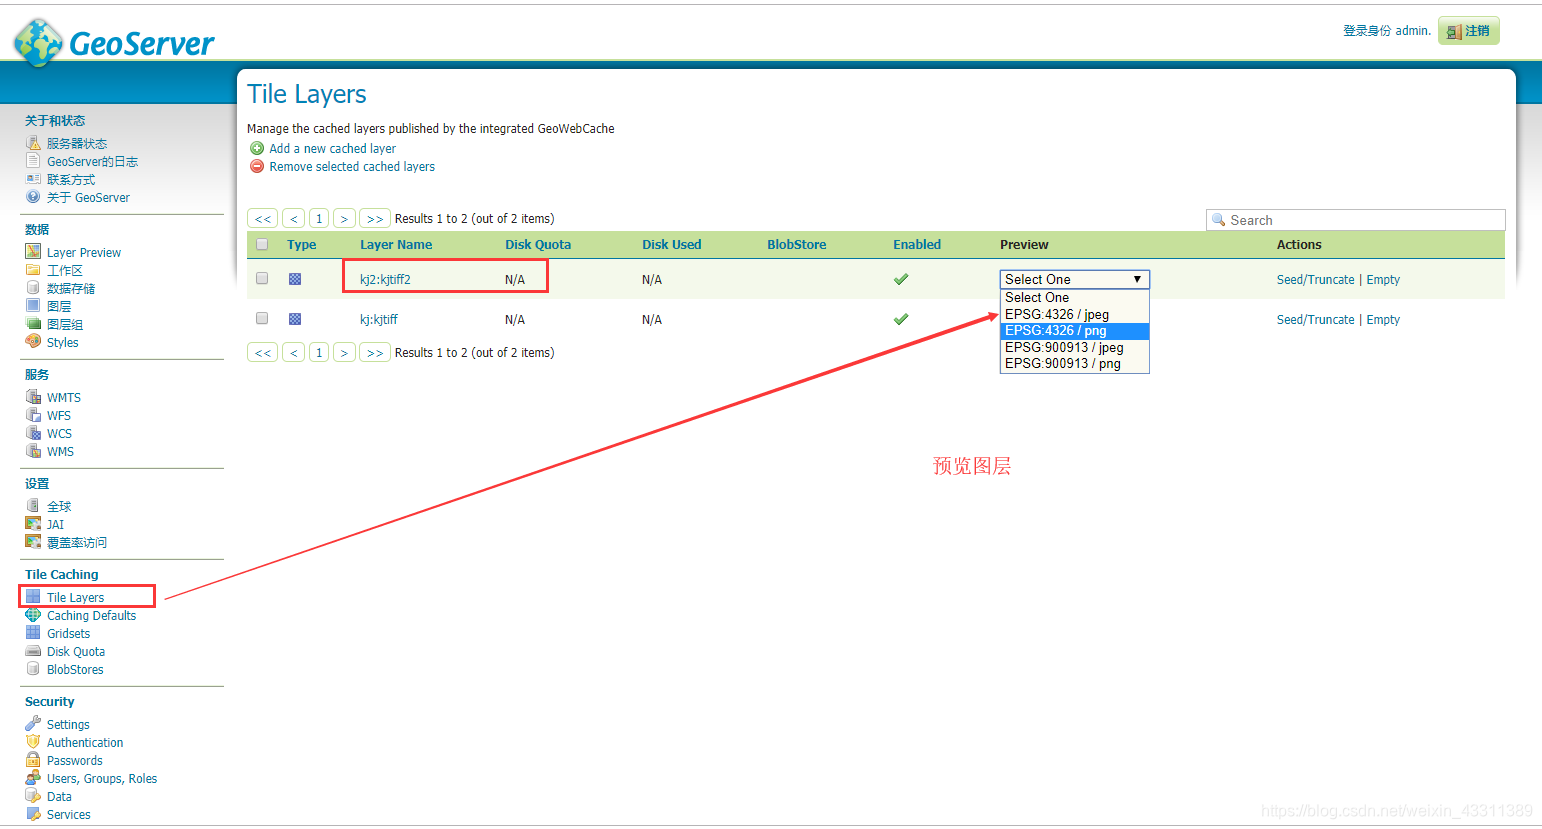Click Seed/Truncate for kj2:kjtiff2
1542x829 pixels.
(1316, 279)
